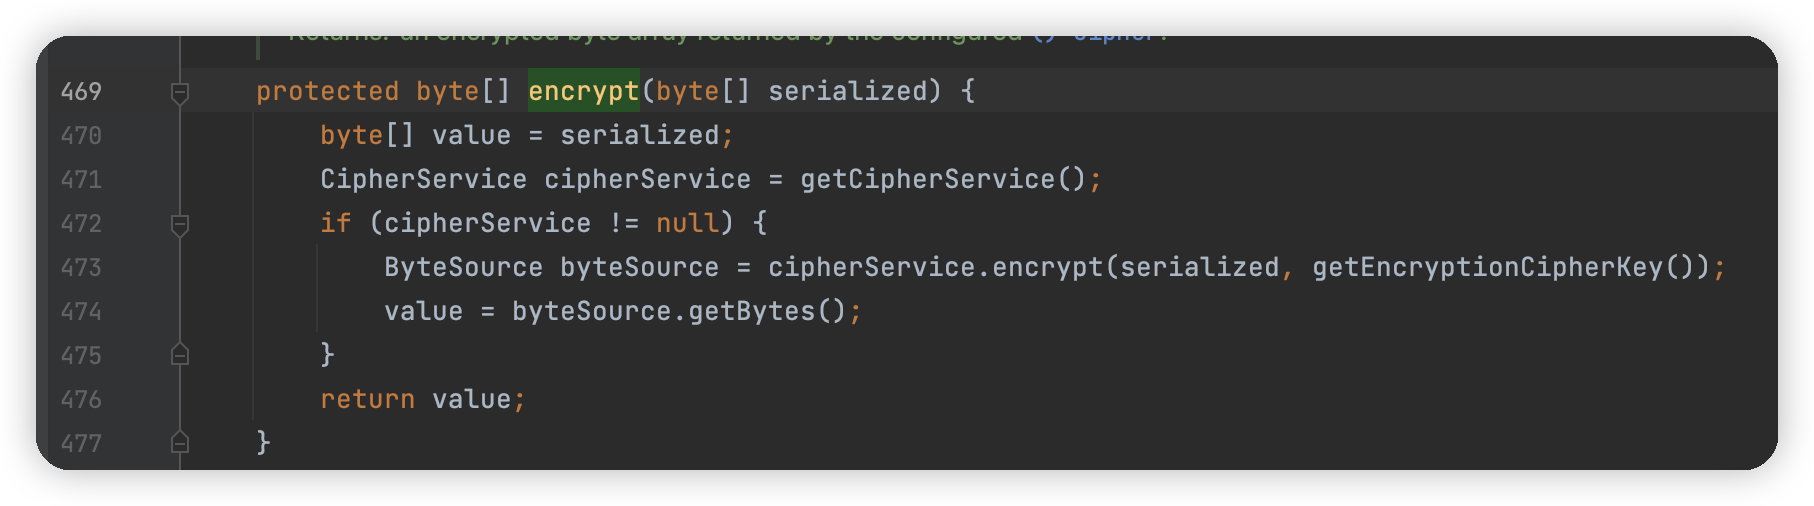
Task: Click line number 470 in gutter
Action: coord(81,136)
